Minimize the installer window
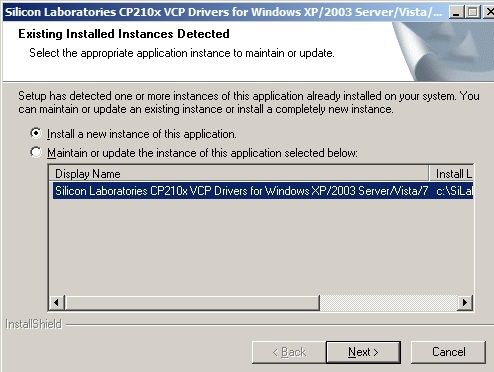This screenshot has height=372, width=494. click(x=455, y=12)
